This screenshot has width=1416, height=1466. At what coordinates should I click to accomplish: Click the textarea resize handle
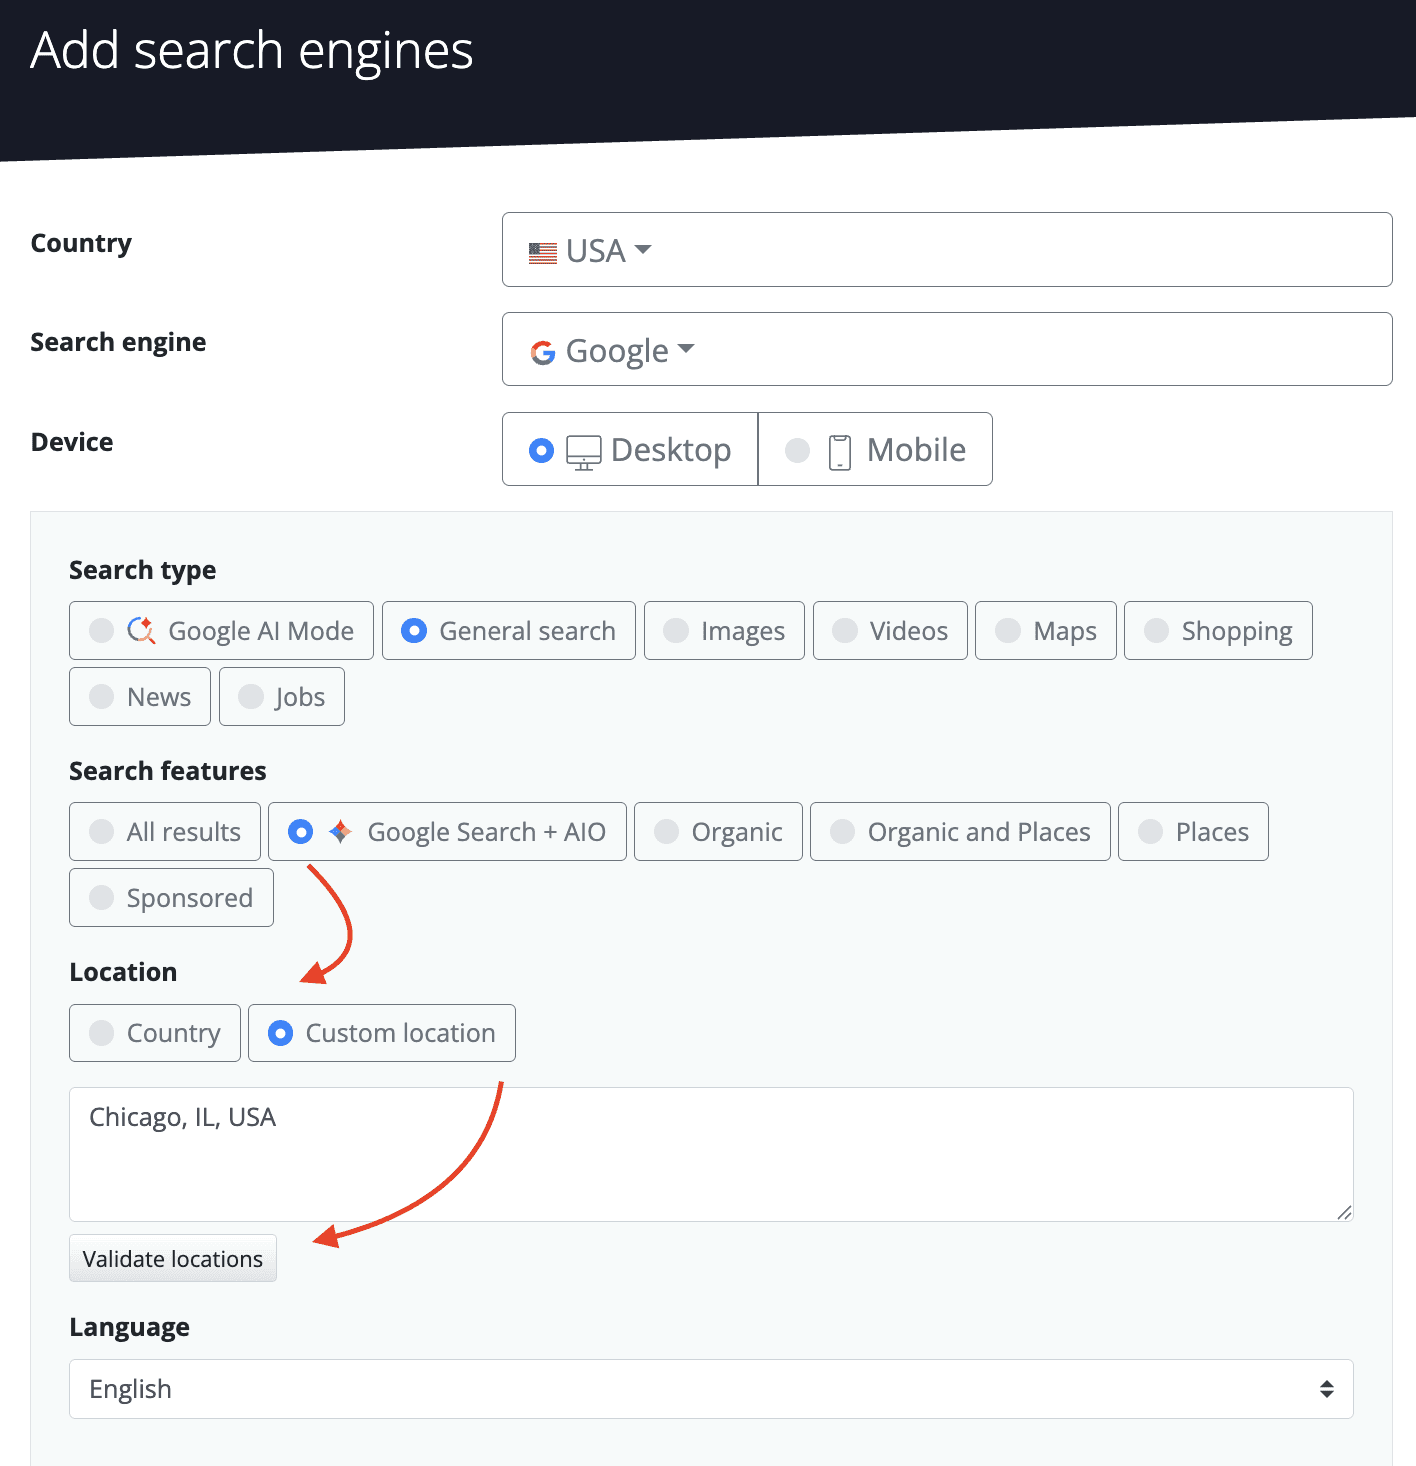(x=1343, y=1213)
